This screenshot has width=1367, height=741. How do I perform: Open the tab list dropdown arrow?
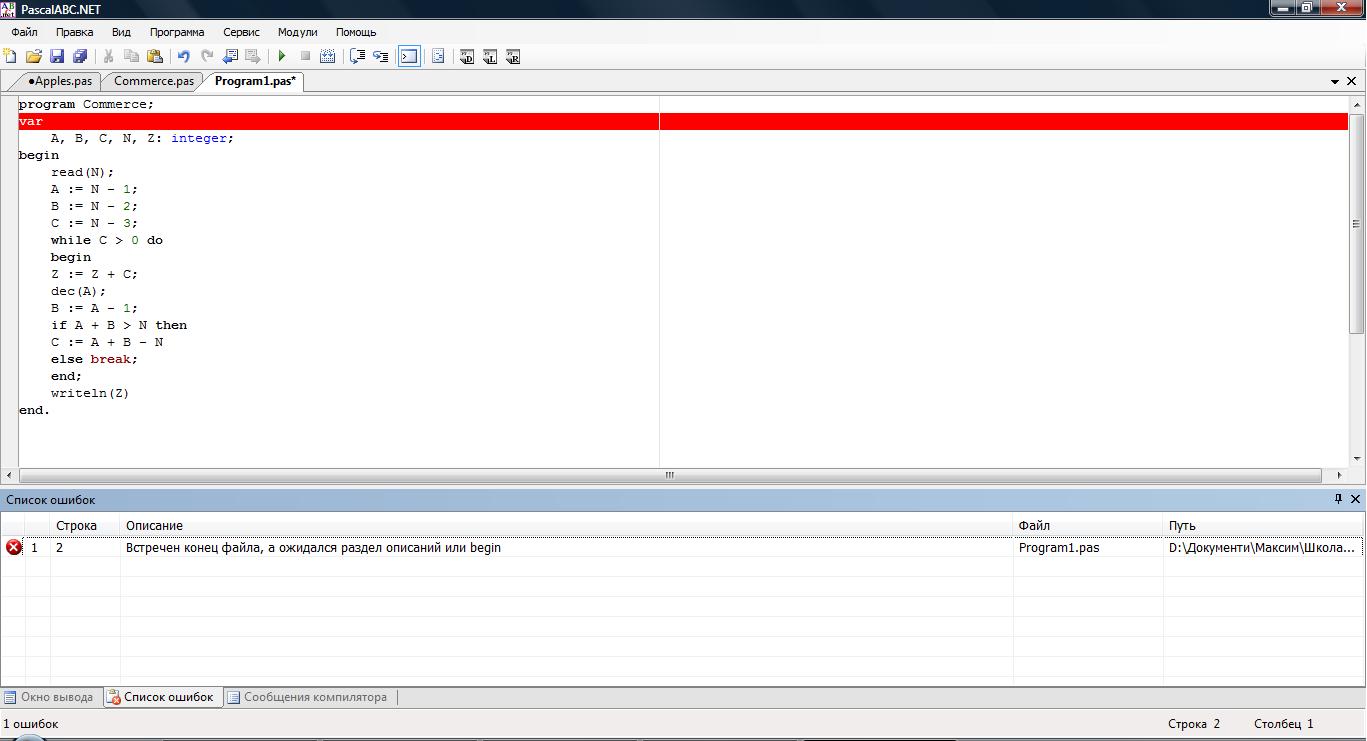tap(1335, 82)
